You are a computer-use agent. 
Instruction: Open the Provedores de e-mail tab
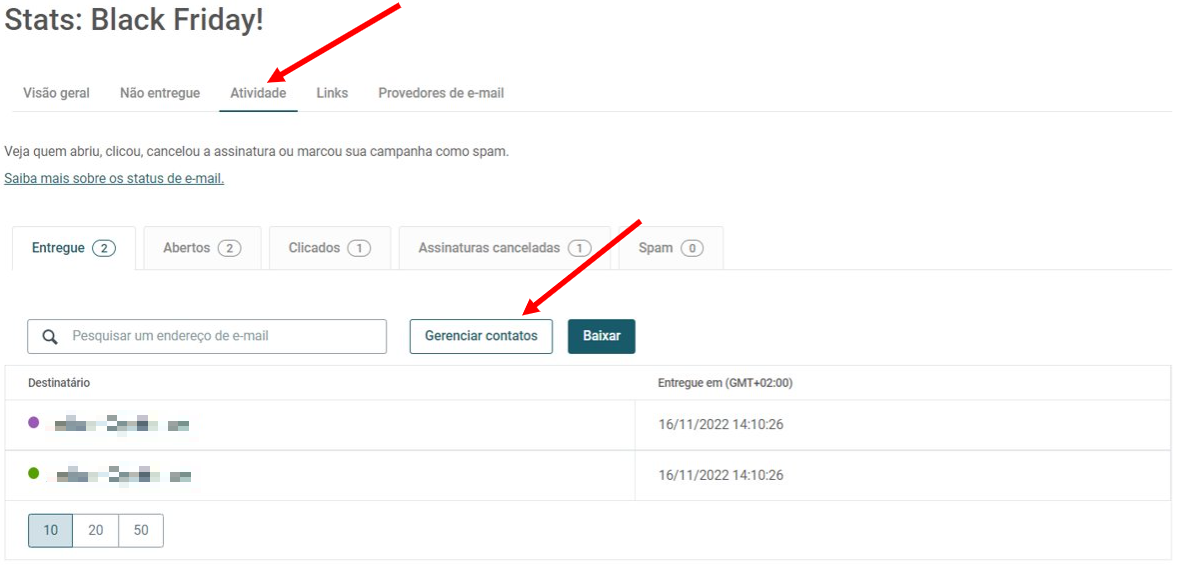(441, 93)
